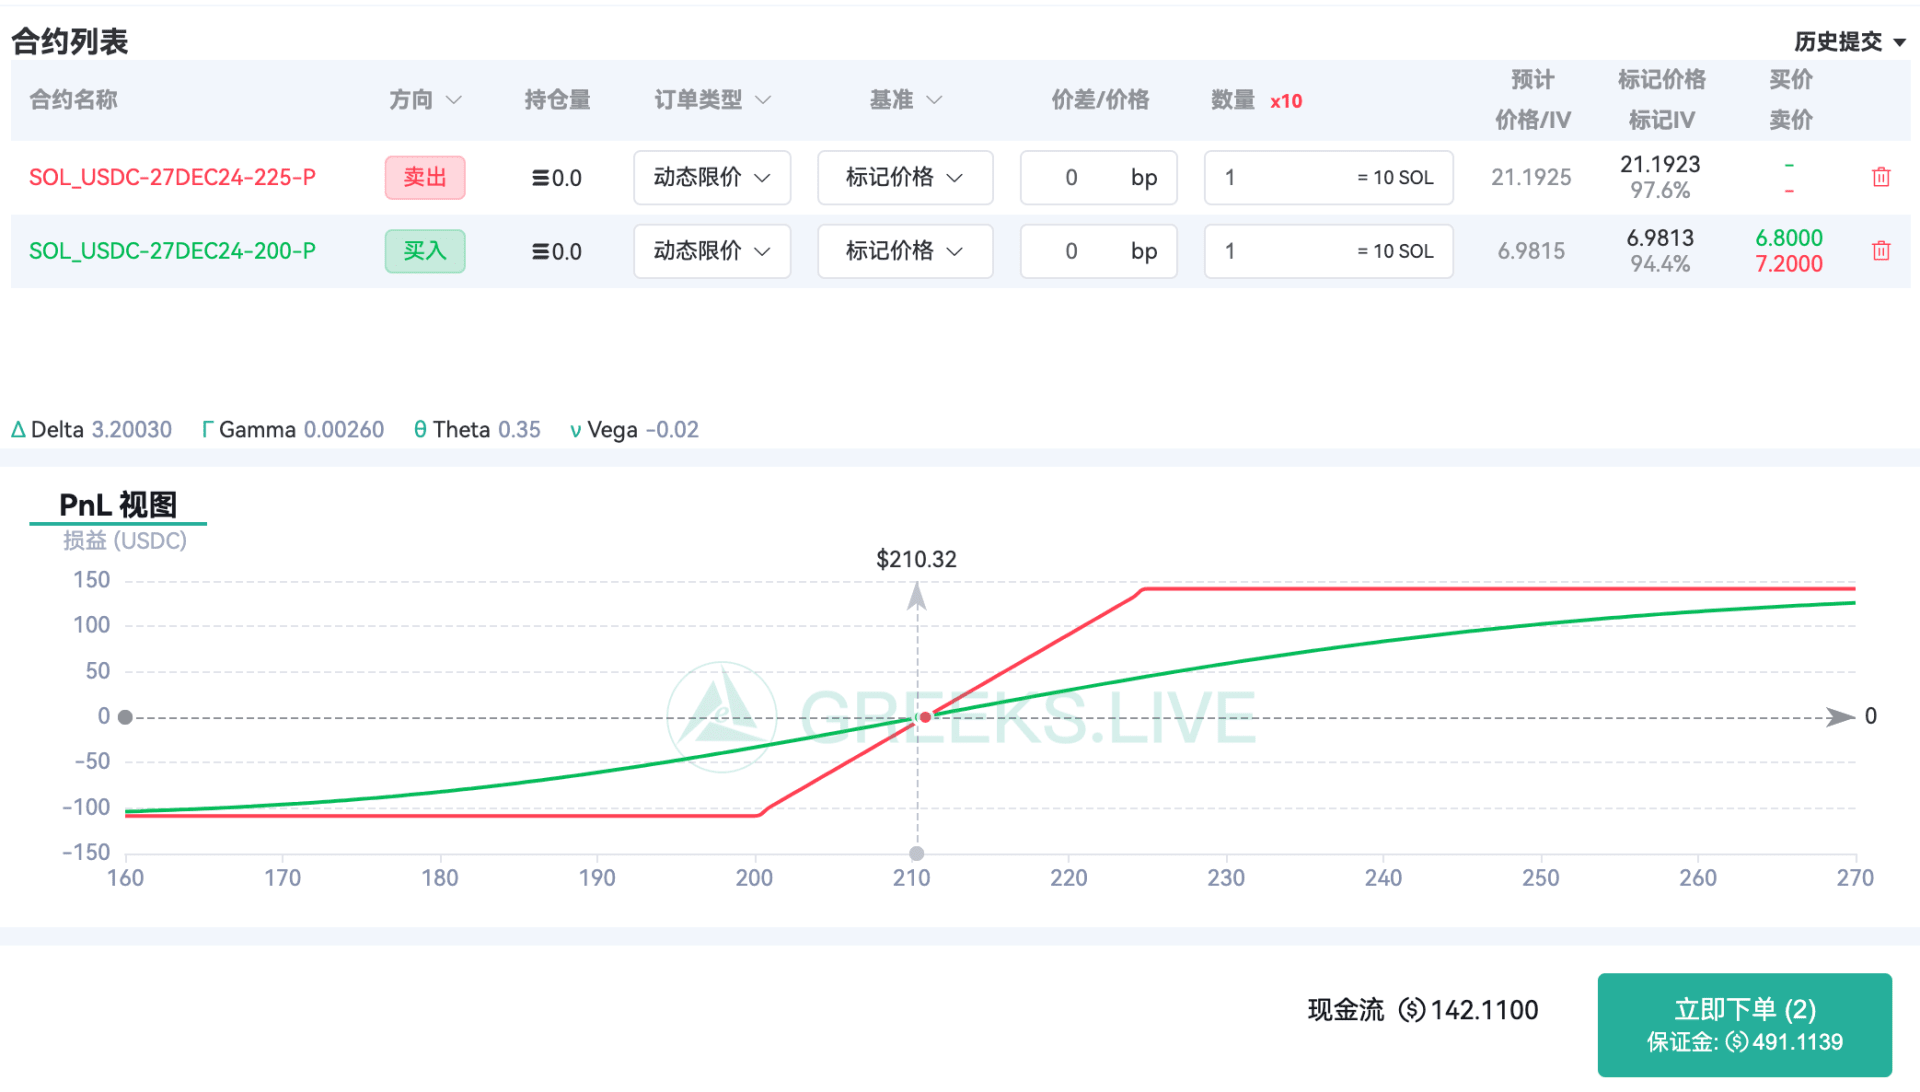Click the 价差/价格 column header
Image resolution: width=1920 pixels, height=1092 pixels.
[x=1100, y=100]
